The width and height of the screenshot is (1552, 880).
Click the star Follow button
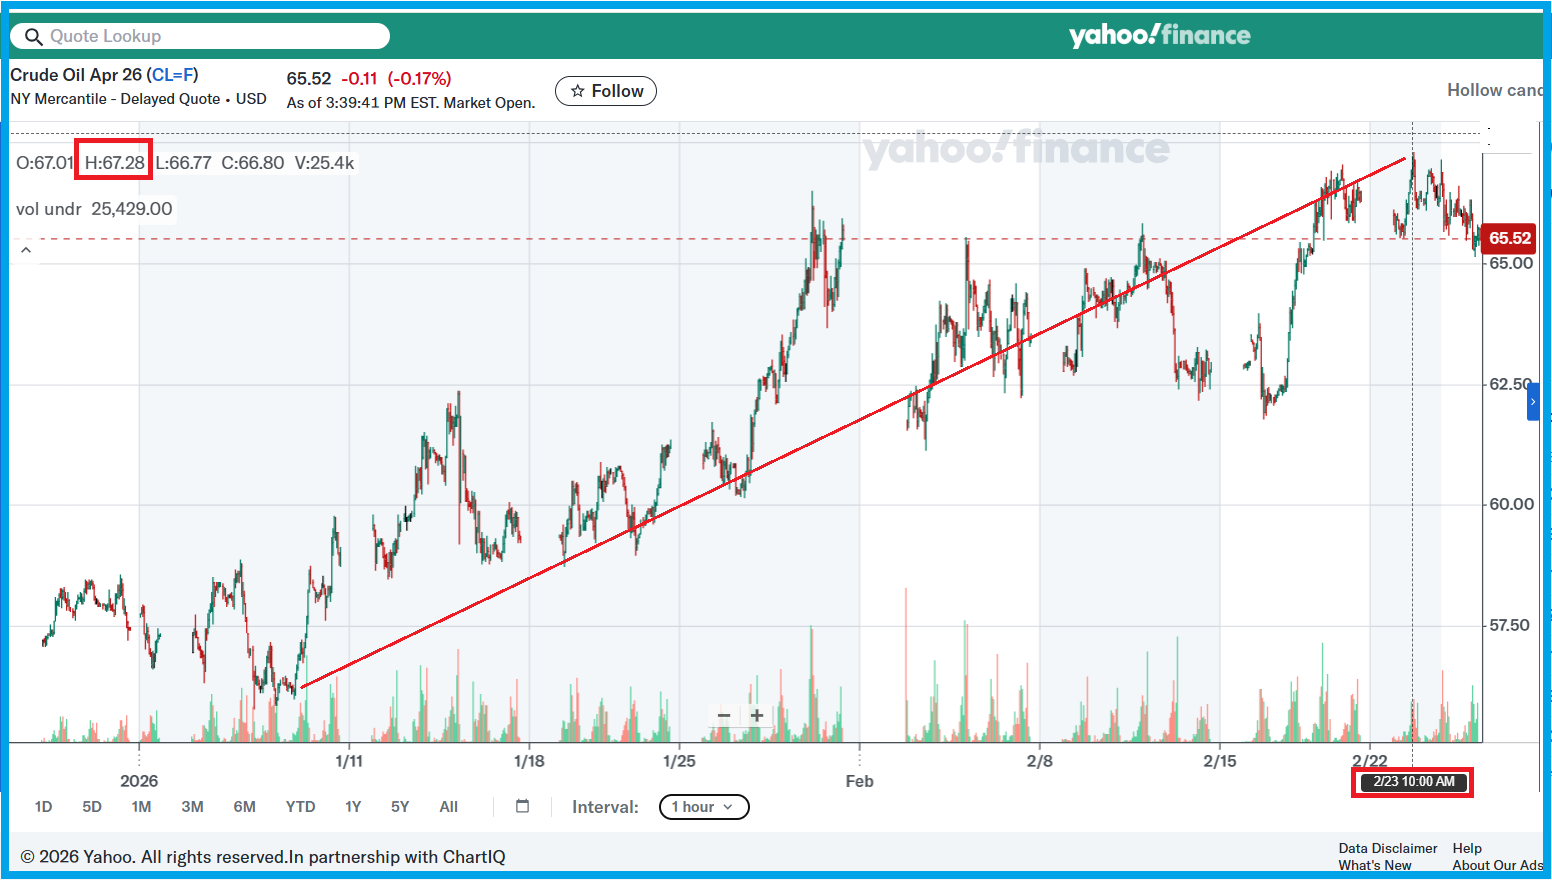tap(606, 91)
